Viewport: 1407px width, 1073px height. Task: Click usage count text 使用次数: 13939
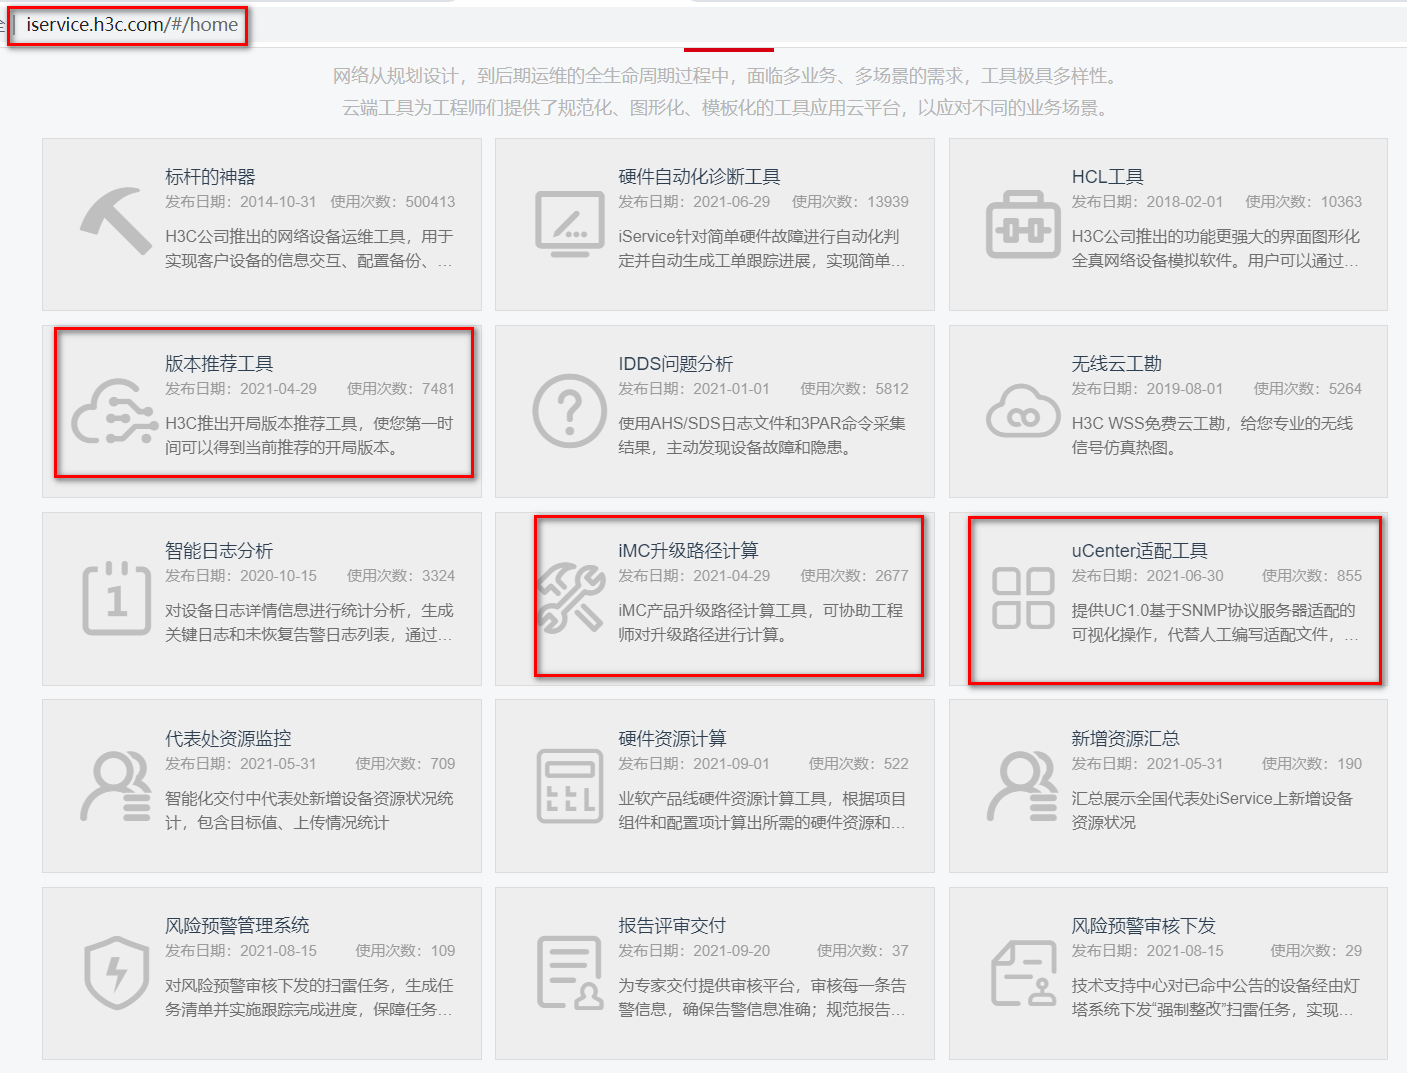(850, 202)
